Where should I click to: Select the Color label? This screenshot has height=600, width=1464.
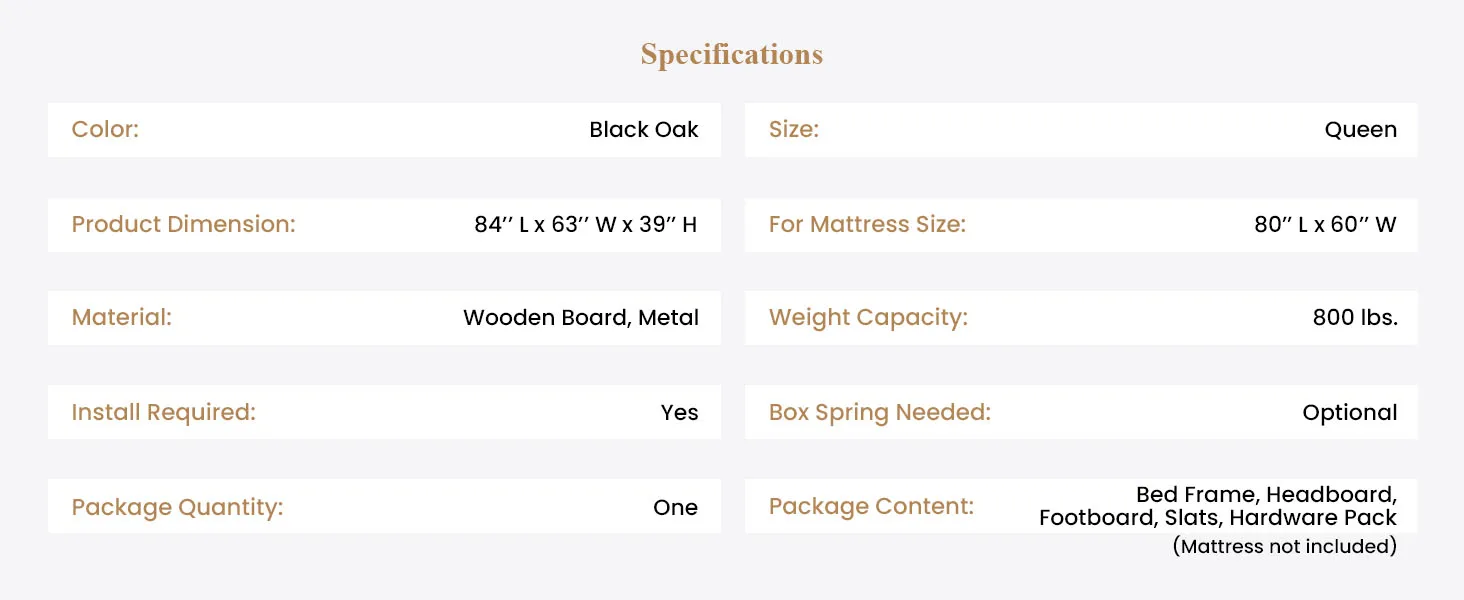coord(105,129)
